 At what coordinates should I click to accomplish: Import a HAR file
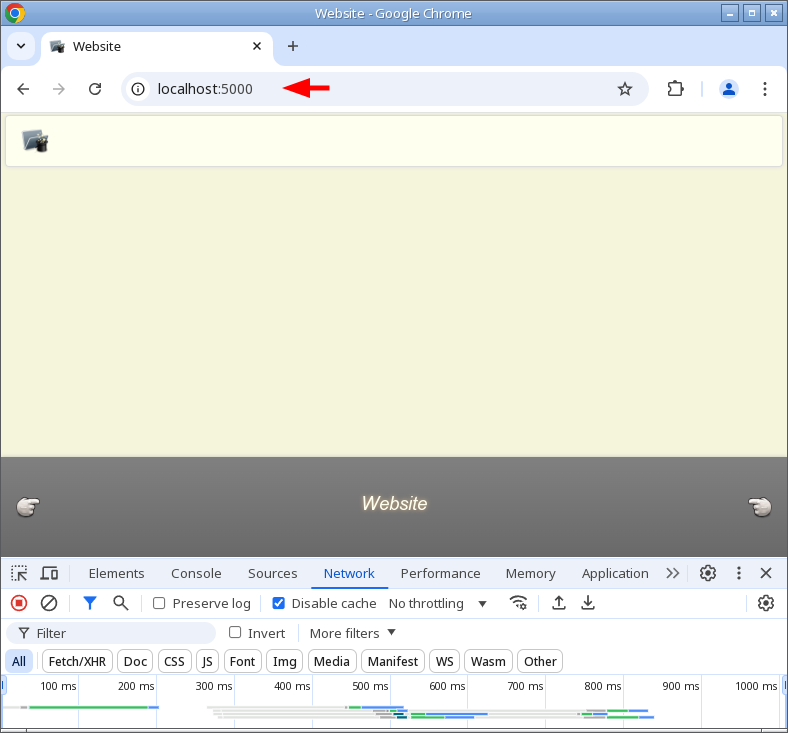point(558,603)
